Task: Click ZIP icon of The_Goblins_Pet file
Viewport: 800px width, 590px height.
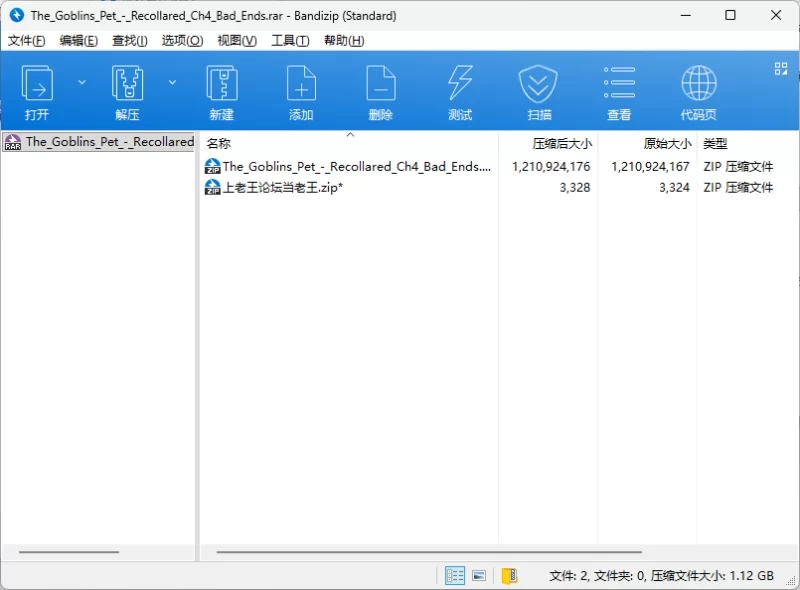Action: (212, 166)
